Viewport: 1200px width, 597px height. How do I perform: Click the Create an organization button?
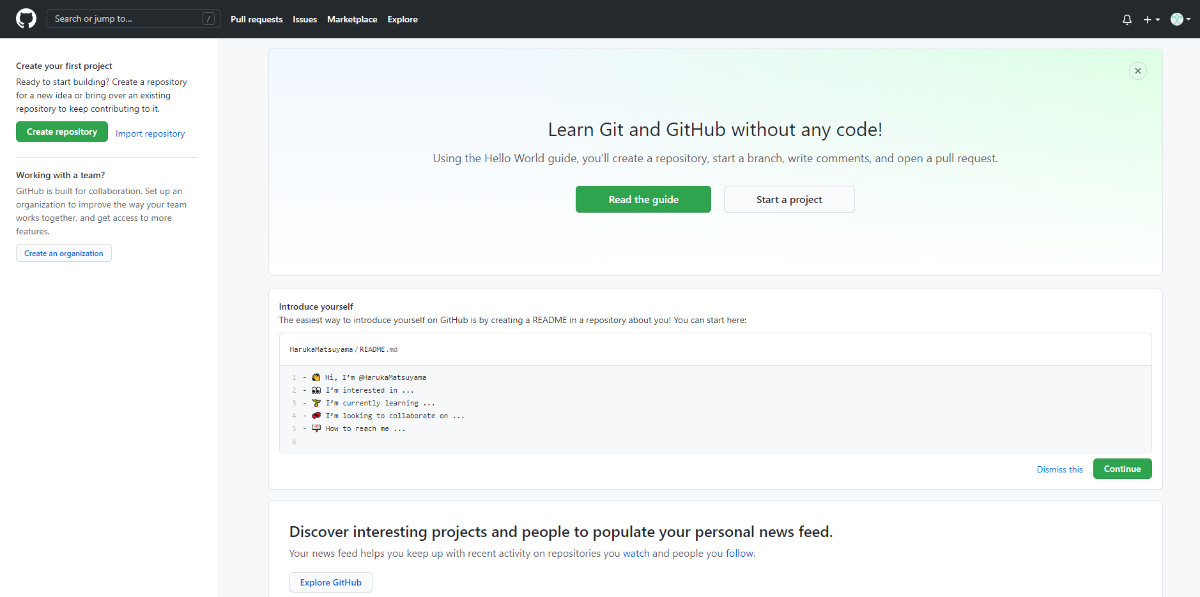point(64,253)
